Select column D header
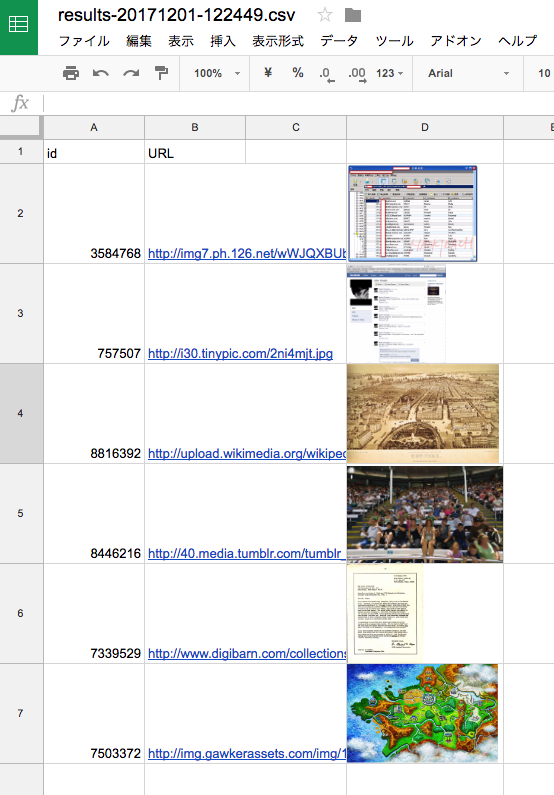The width and height of the screenshot is (554, 795). (425, 128)
